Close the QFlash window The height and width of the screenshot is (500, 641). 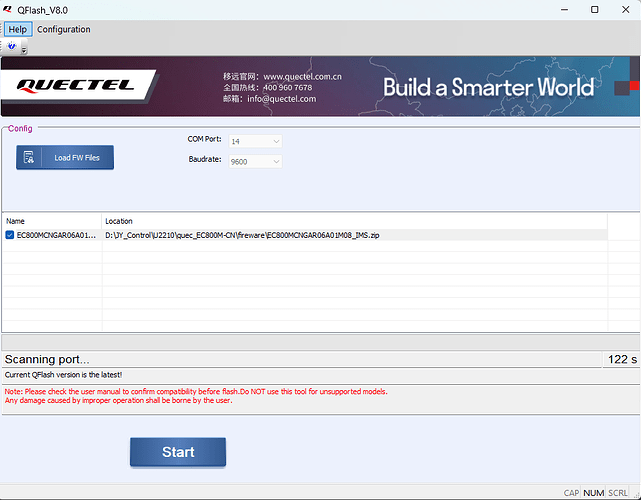[625, 9]
